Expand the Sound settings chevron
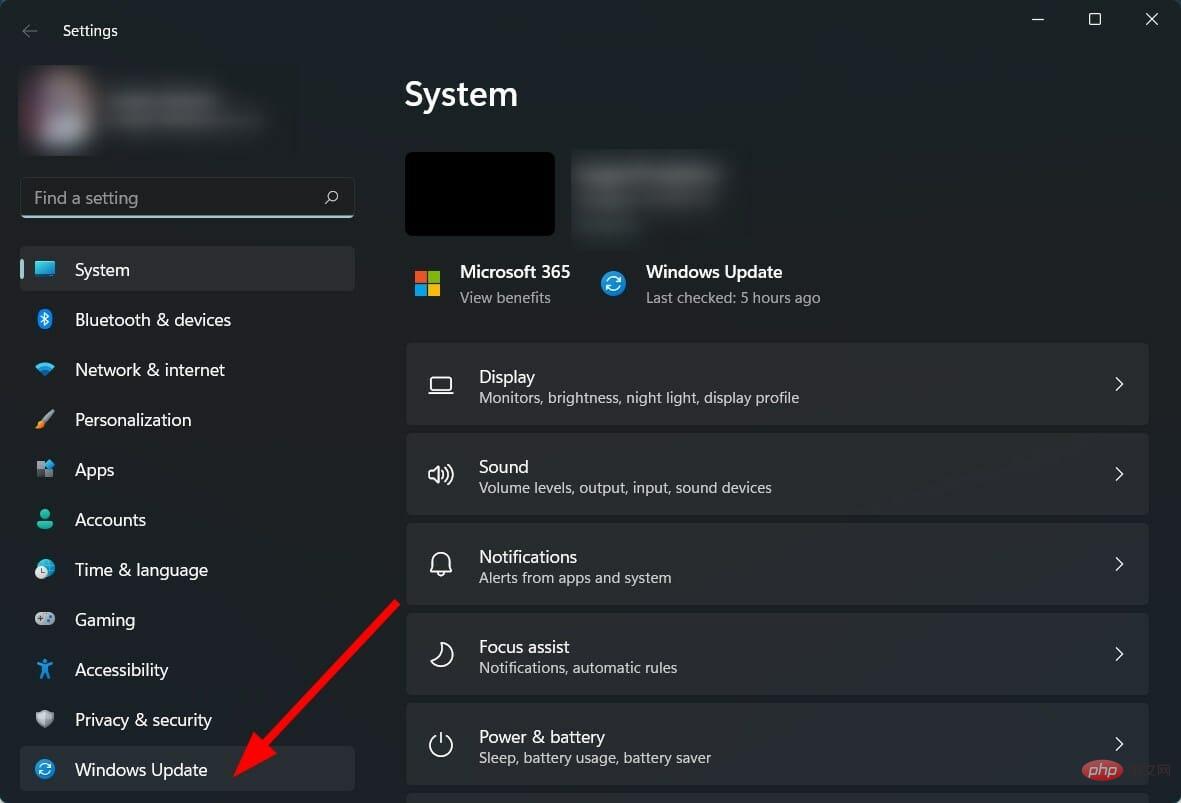The image size is (1181, 803). [x=1119, y=474]
